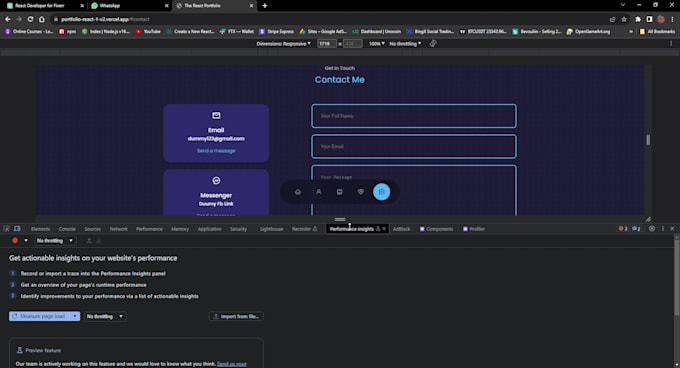Toggle the device toolbar in DevTools

[17, 229]
